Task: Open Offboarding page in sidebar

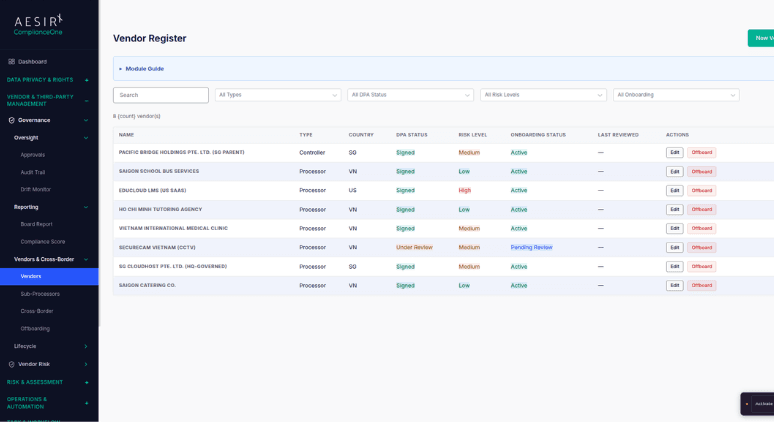Action: pos(35,329)
